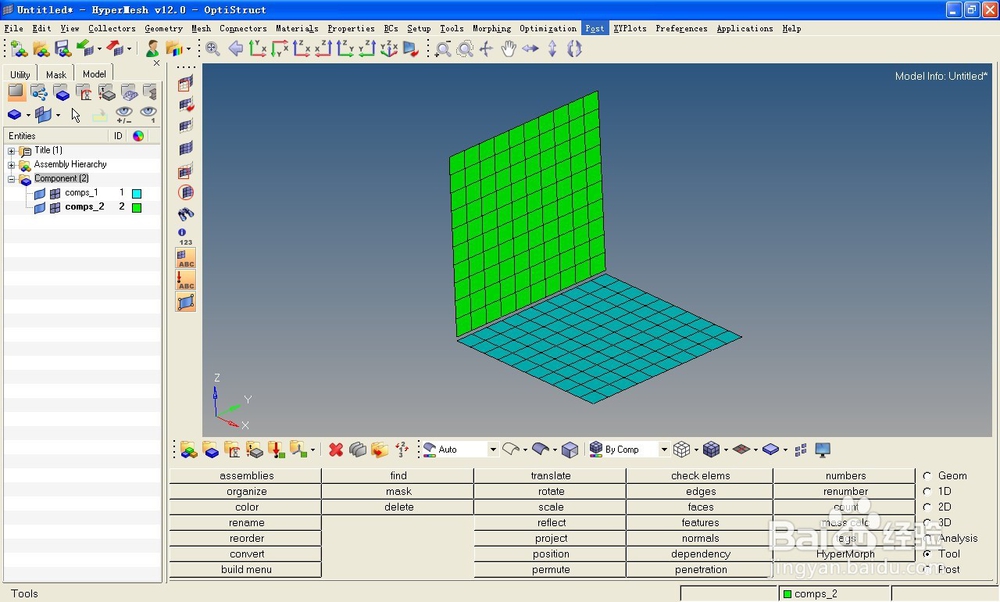The height and width of the screenshot is (602, 1000).
Task: Click the previous view arrow icon
Action: click(235, 48)
